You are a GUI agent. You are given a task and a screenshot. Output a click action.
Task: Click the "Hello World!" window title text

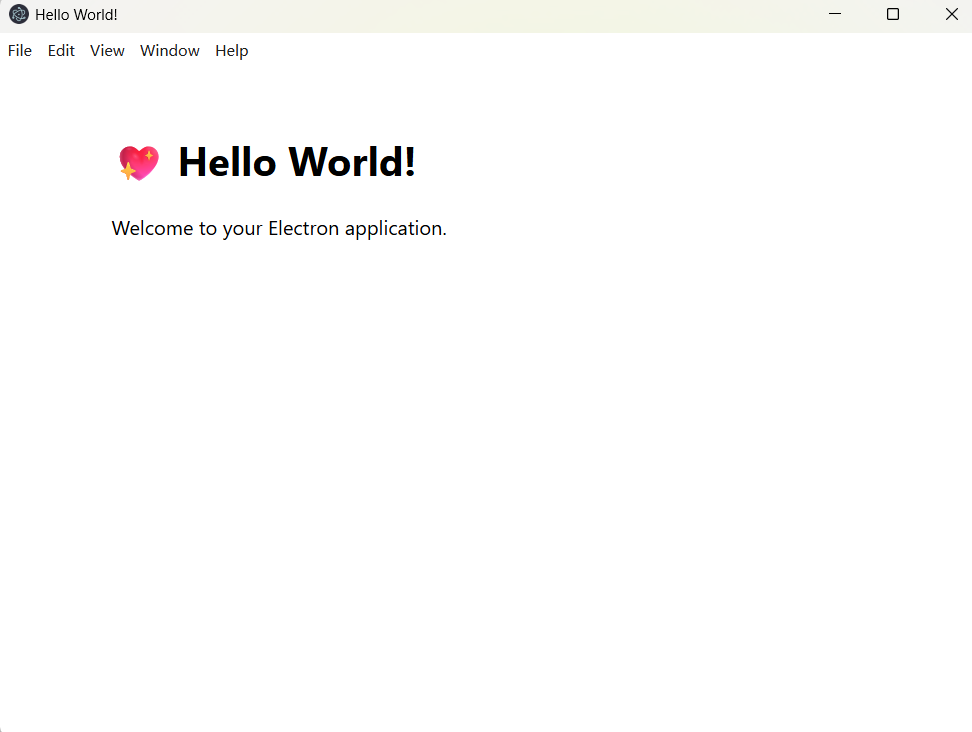76,15
